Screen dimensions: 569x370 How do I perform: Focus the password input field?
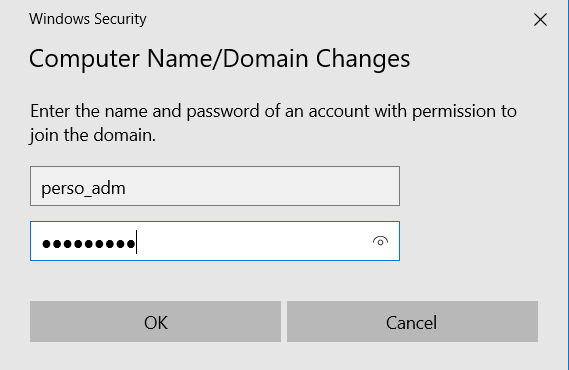click(x=215, y=241)
